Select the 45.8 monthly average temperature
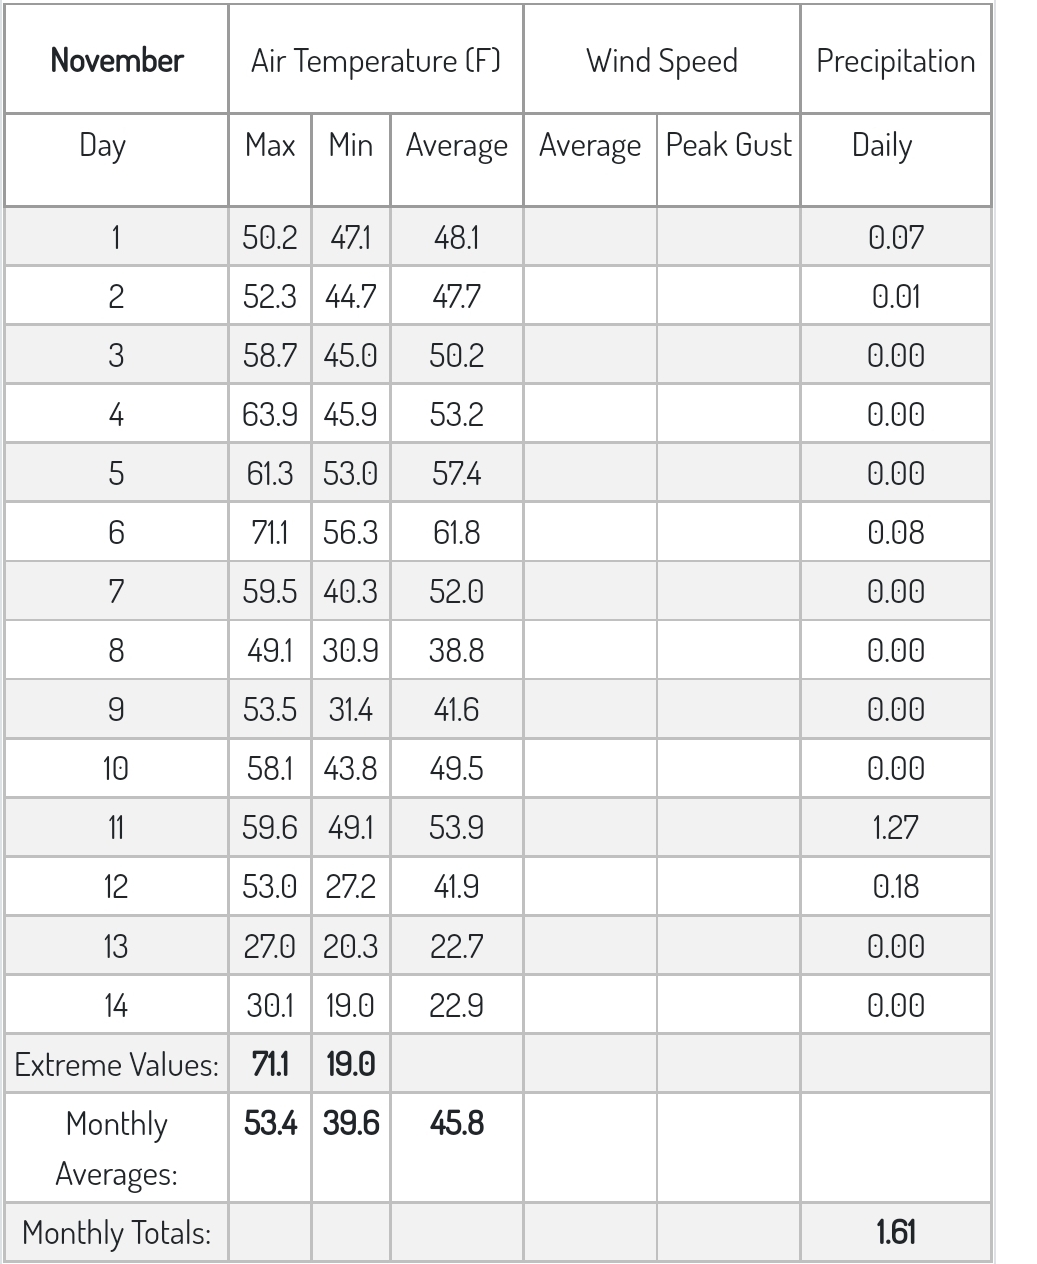Viewport: 1037px width, 1264px height. click(x=456, y=1123)
